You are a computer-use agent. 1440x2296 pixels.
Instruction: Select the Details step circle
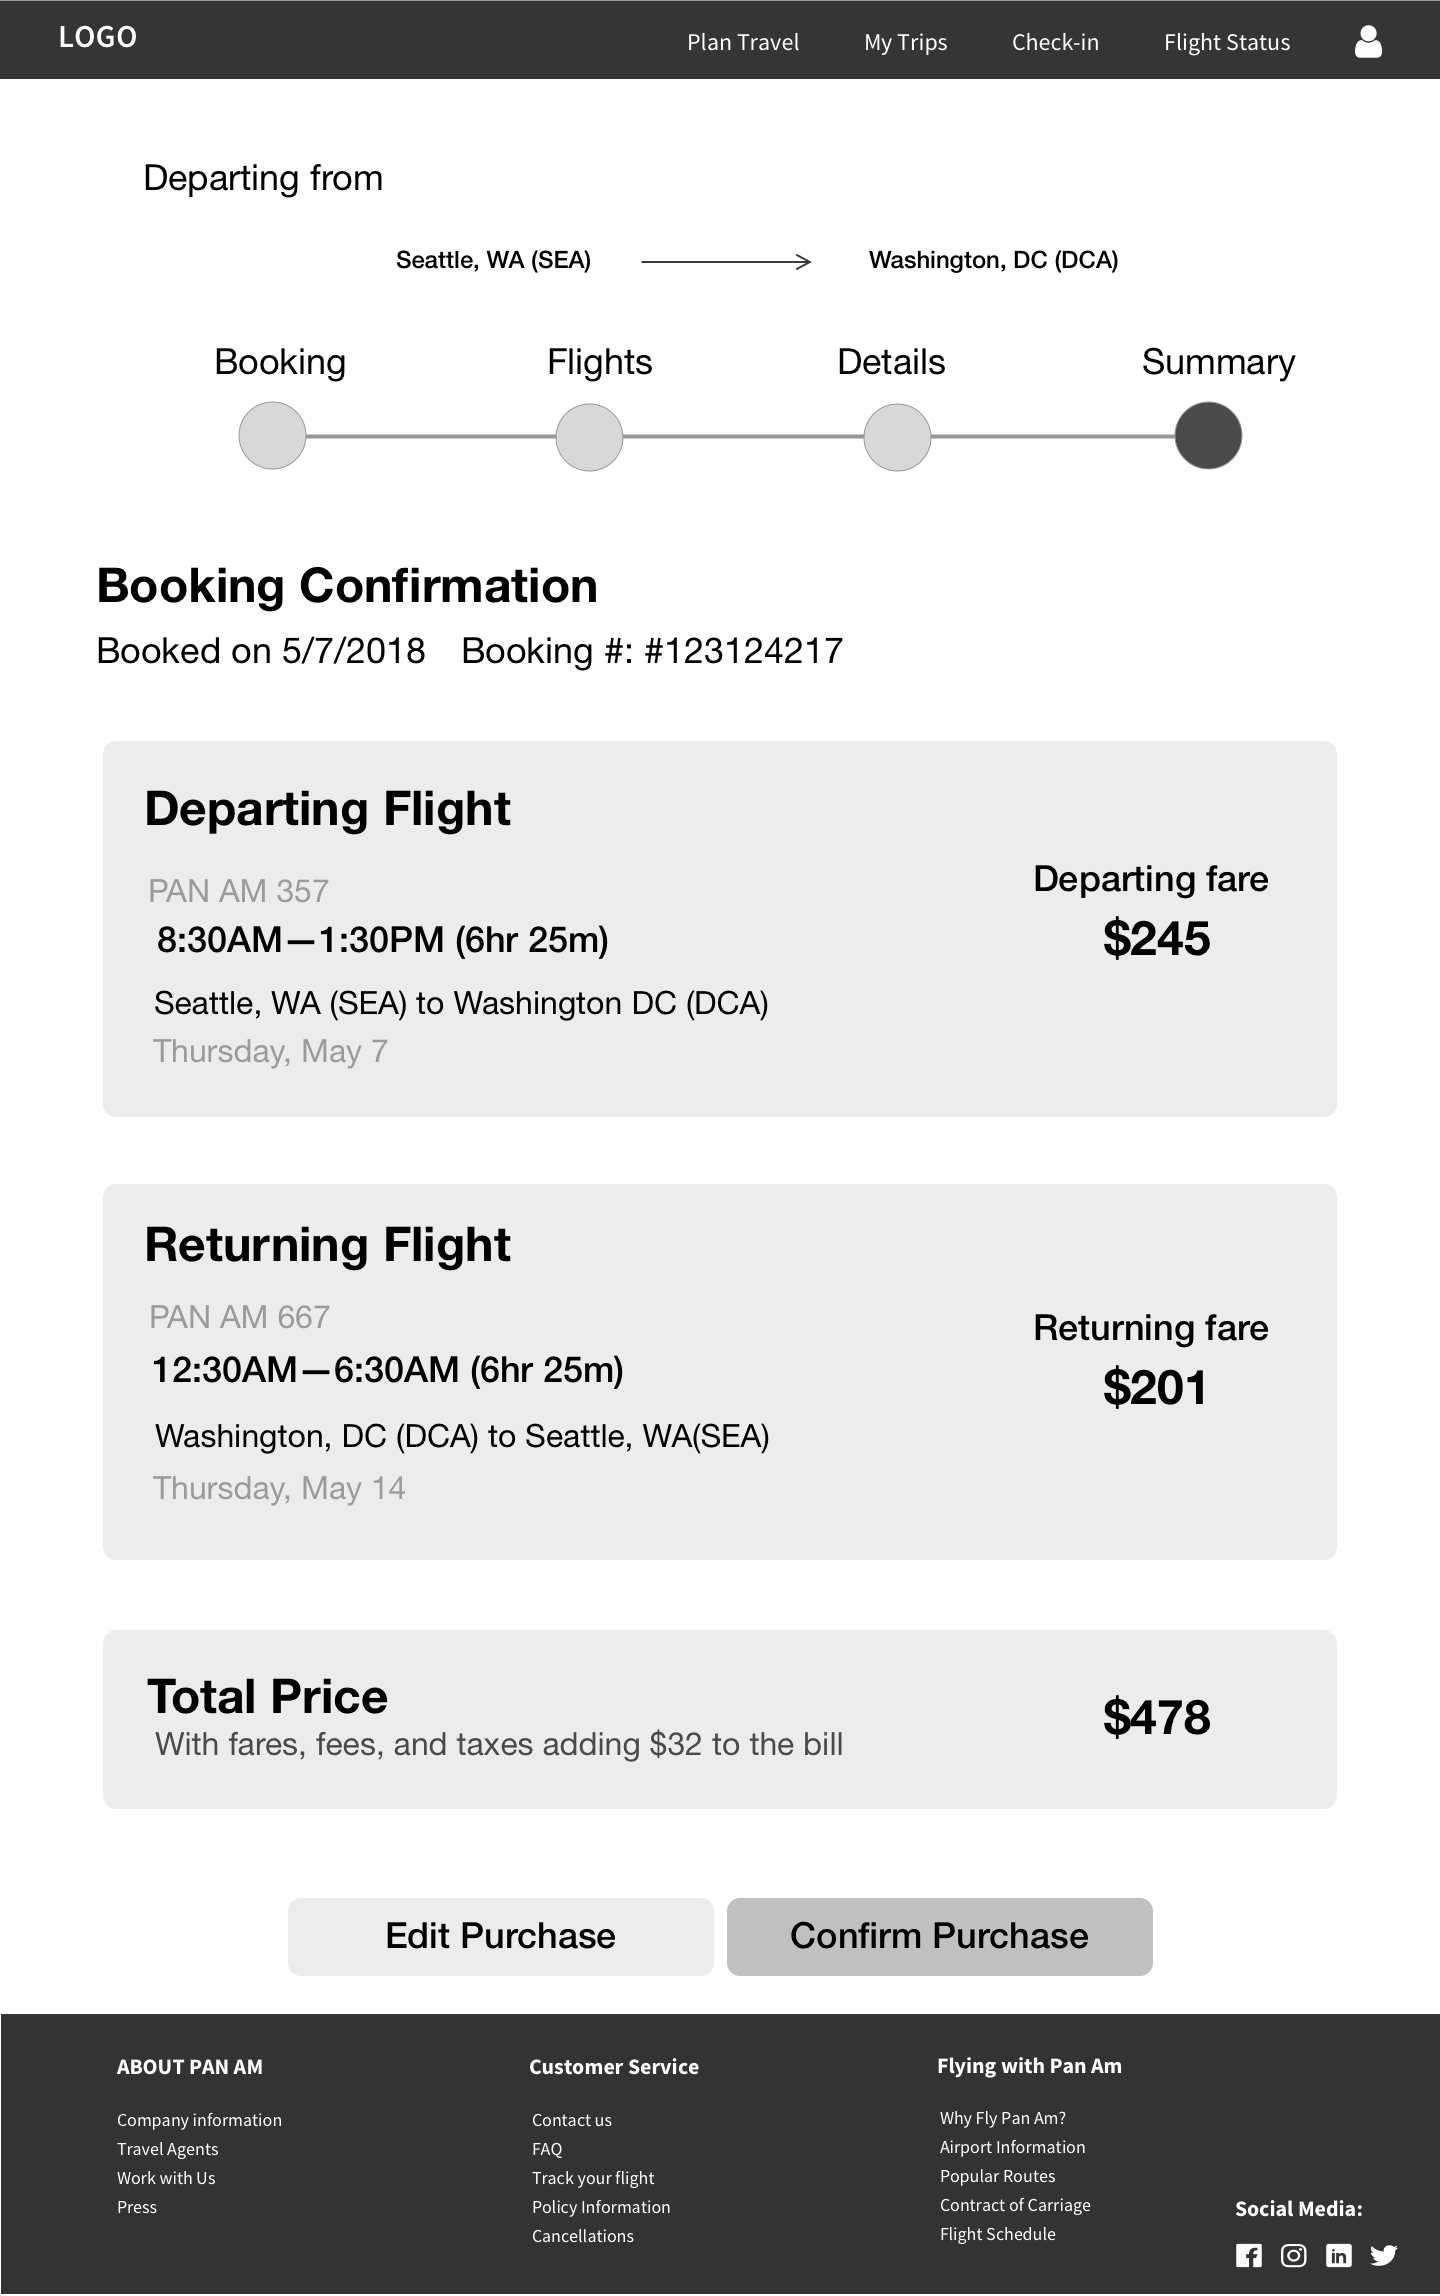(x=897, y=437)
